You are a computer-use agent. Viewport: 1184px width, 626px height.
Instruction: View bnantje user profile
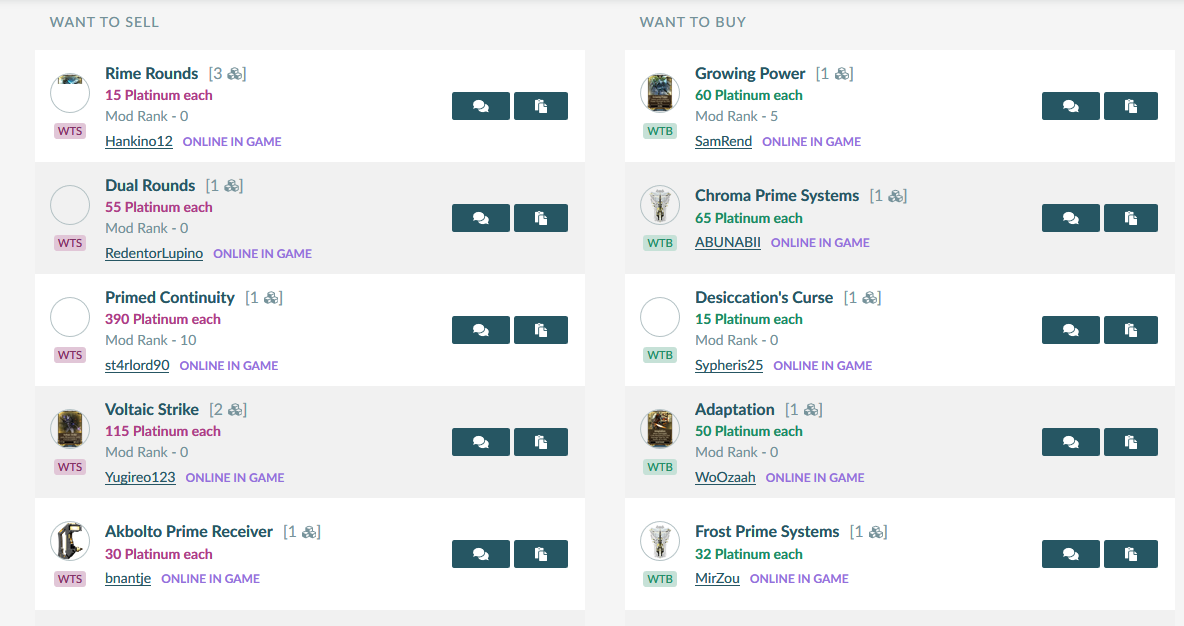click(128, 578)
